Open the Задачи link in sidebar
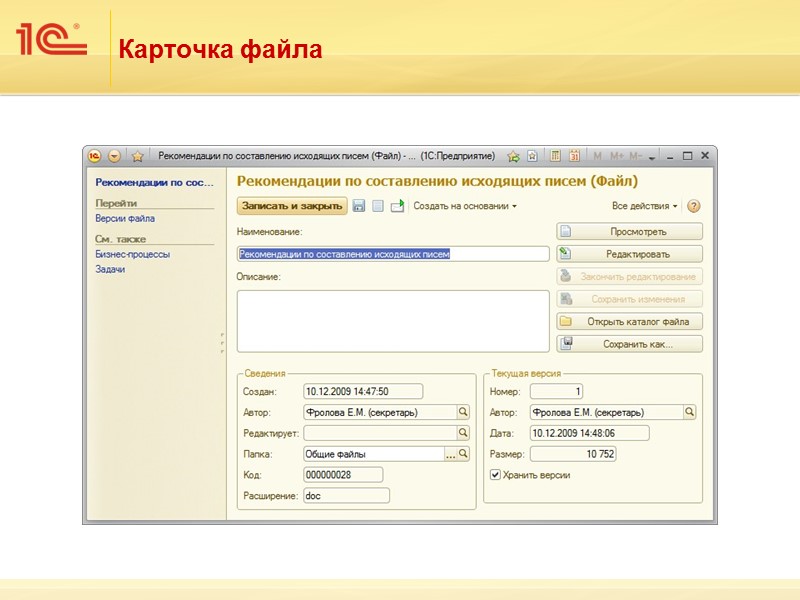Screen dimensions: 800x600 click(110, 269)
